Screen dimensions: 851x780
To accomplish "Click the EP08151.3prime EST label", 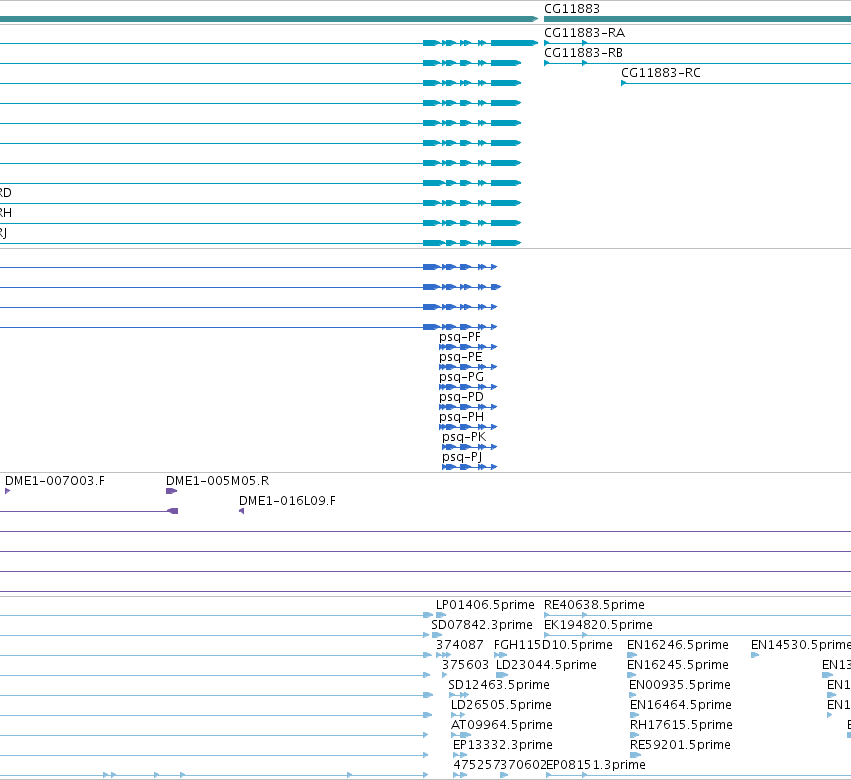I will coord(596,765).
